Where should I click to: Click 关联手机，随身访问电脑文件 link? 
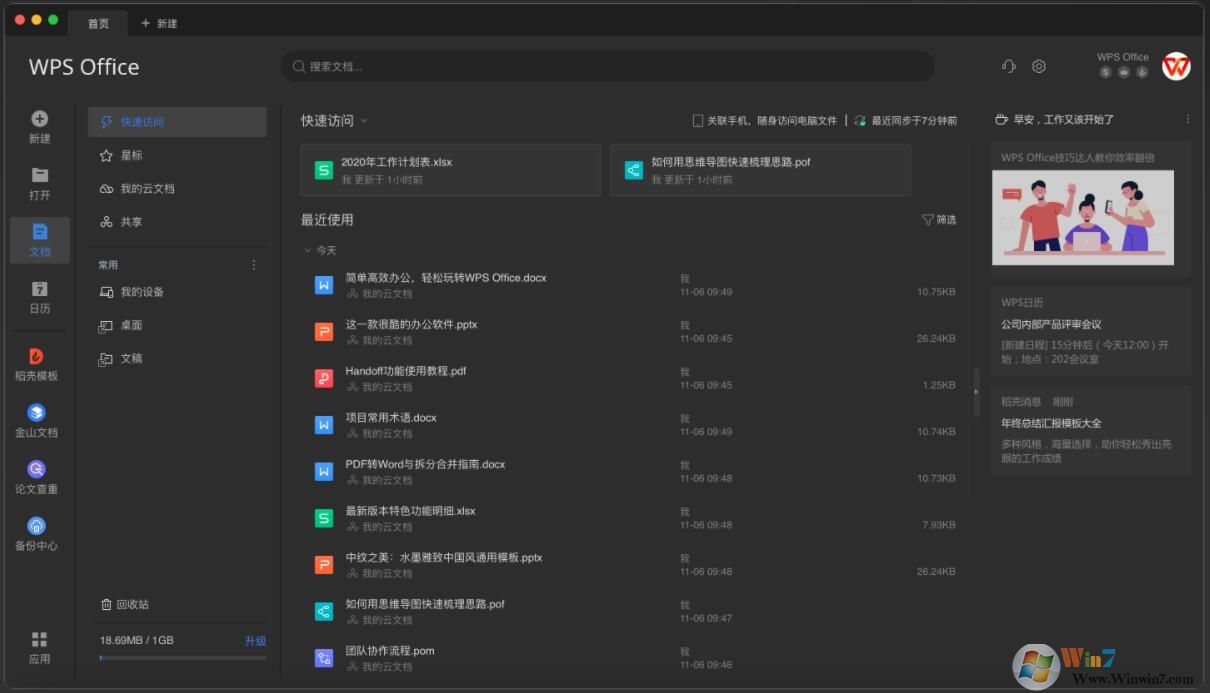pos(765,120)
